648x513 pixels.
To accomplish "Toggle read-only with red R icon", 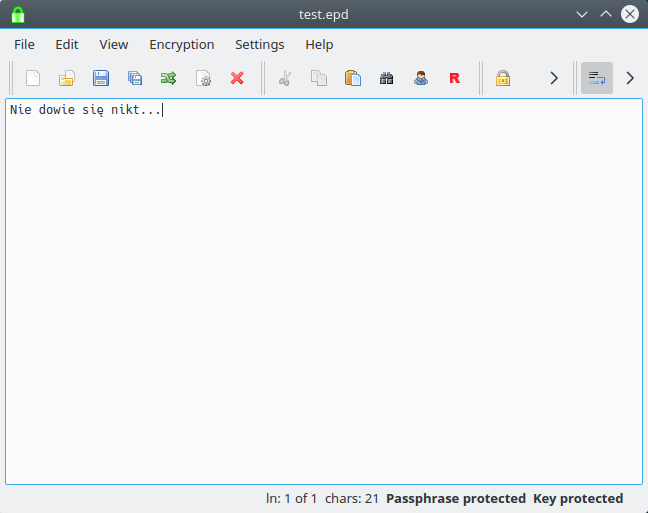I will pos(455,78).
